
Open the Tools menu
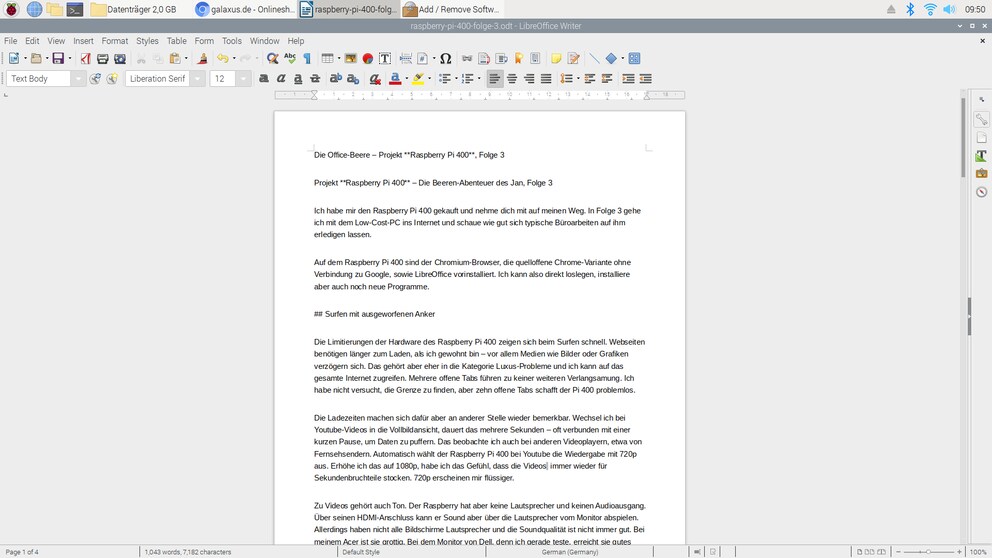232,40
